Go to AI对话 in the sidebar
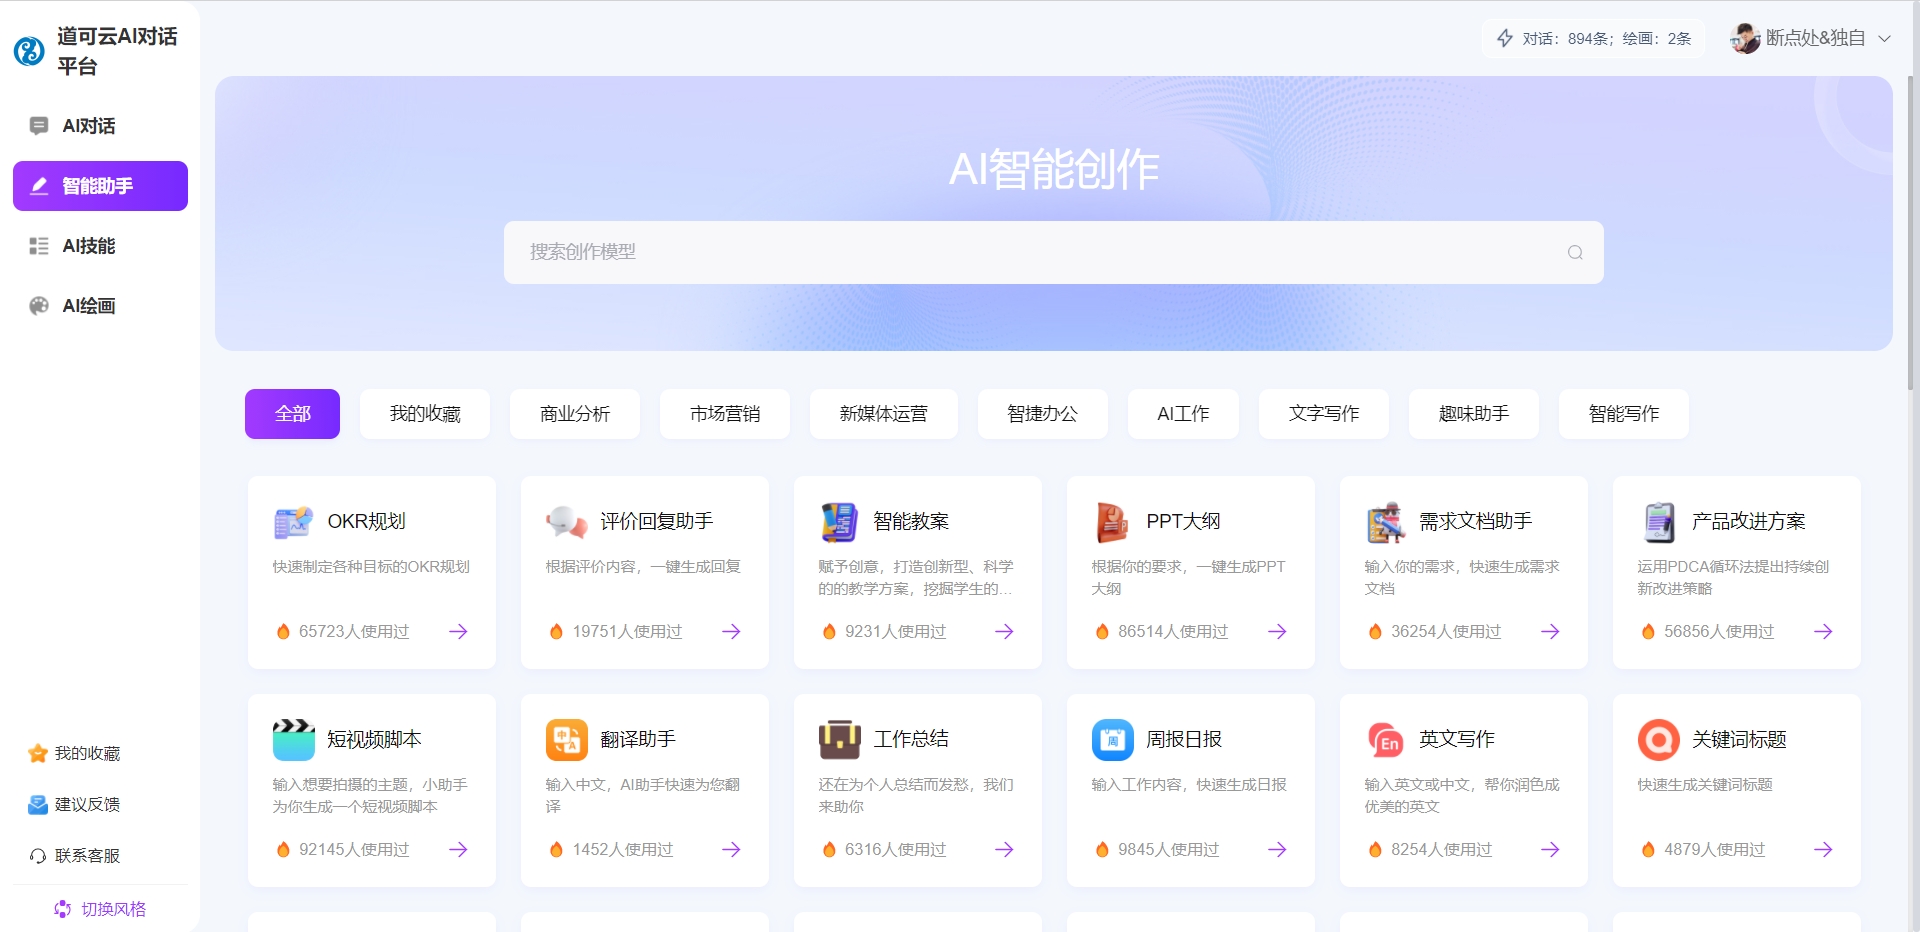 (88, 126)
